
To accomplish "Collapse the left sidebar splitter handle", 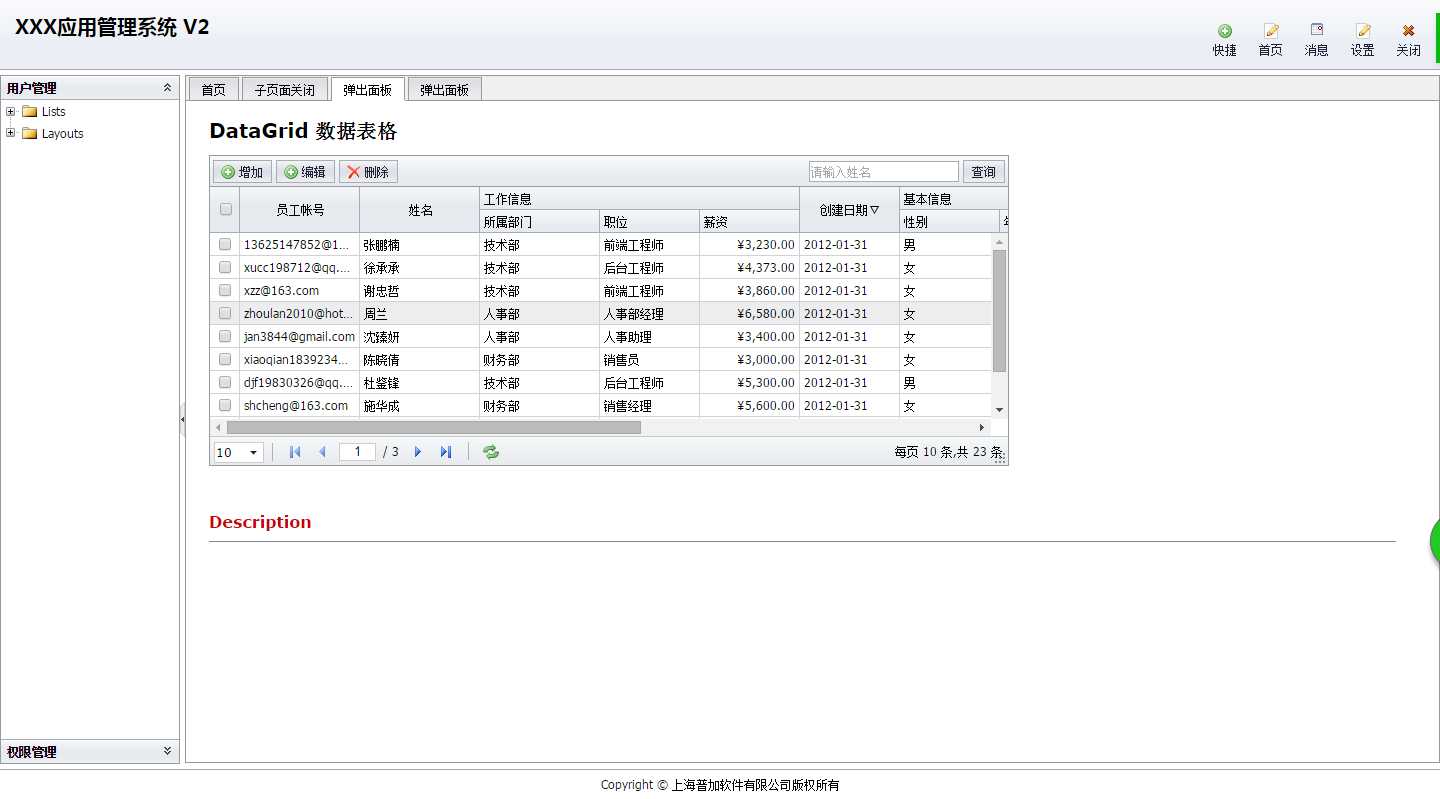I will (182, 420).
